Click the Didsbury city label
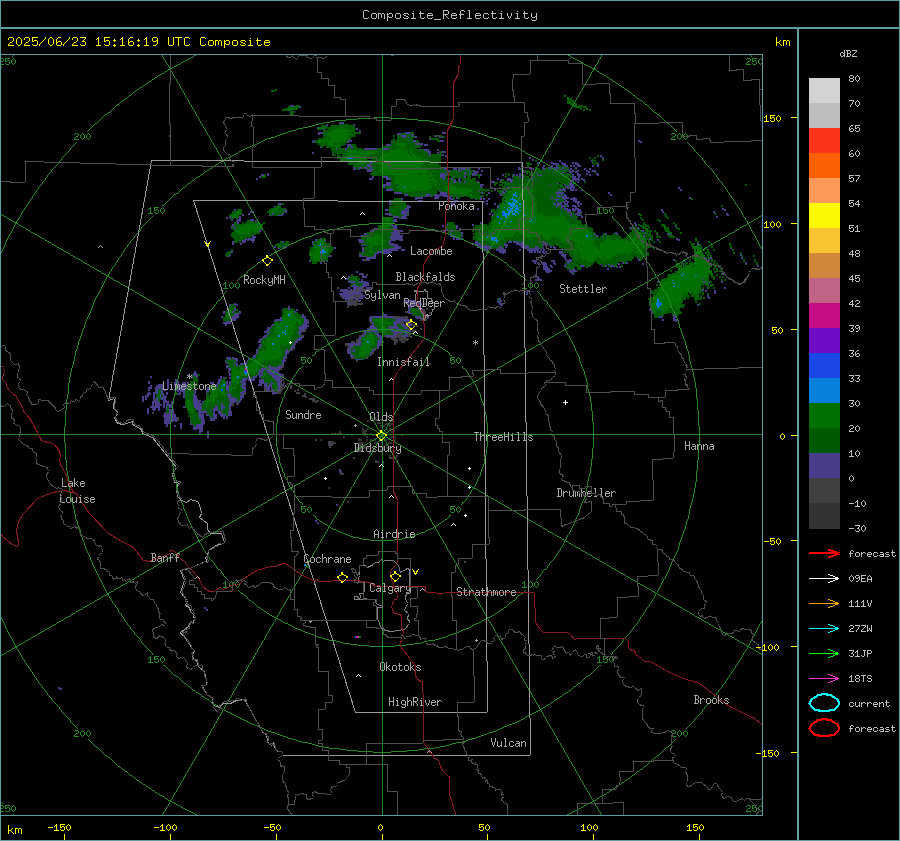The height and width of the screenshot is (841, 900). [378, 448]
